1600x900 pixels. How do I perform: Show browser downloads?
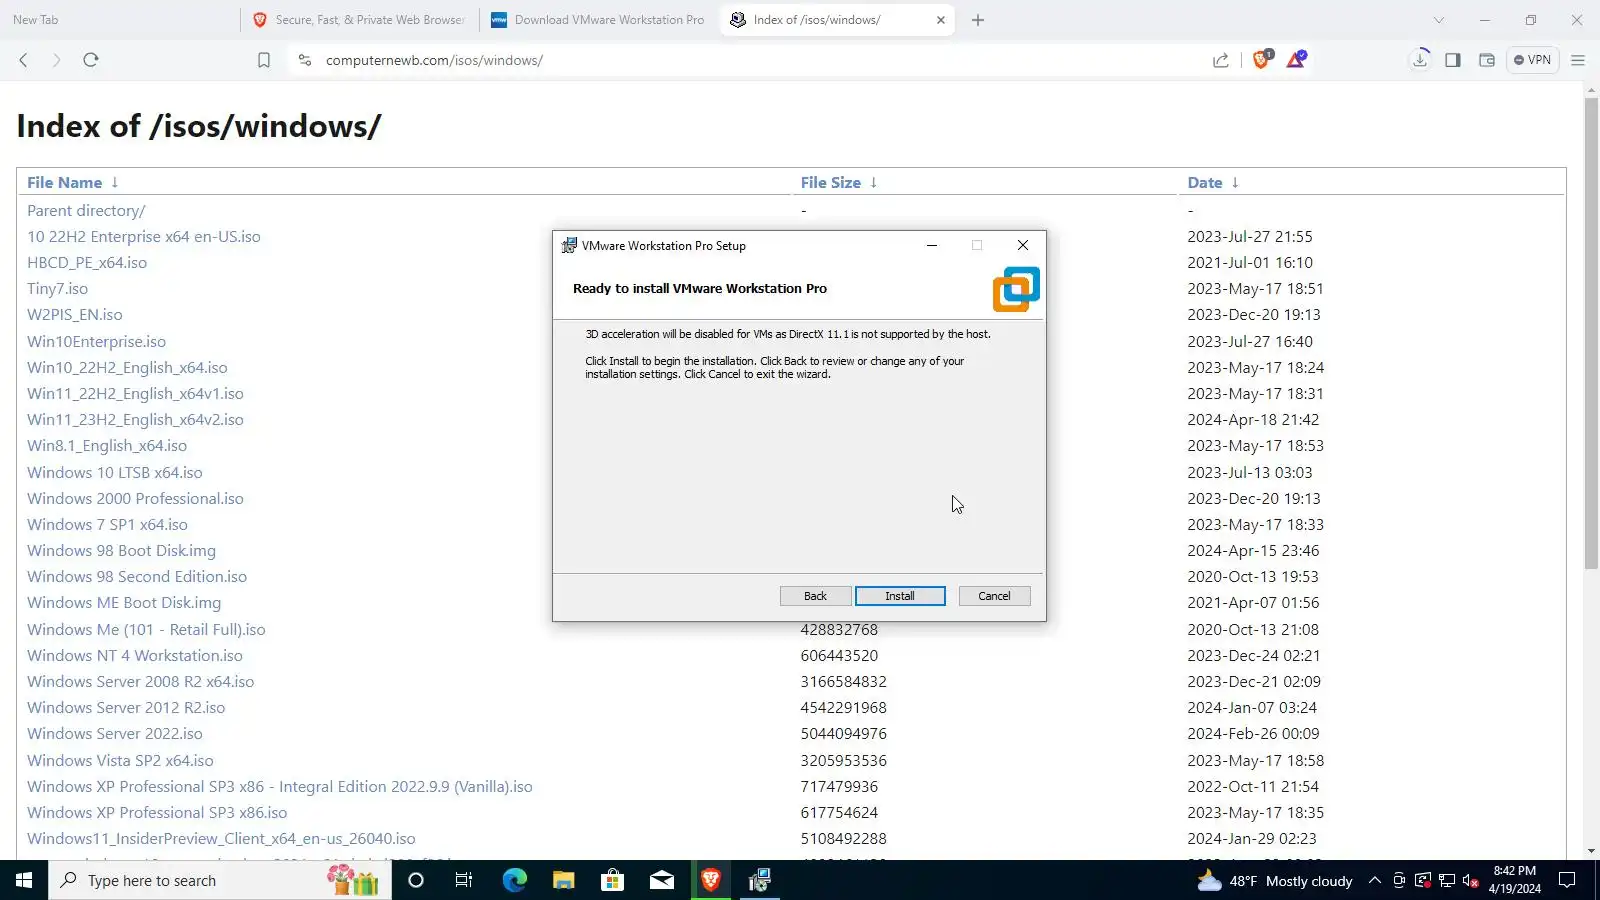(1420, 60)
